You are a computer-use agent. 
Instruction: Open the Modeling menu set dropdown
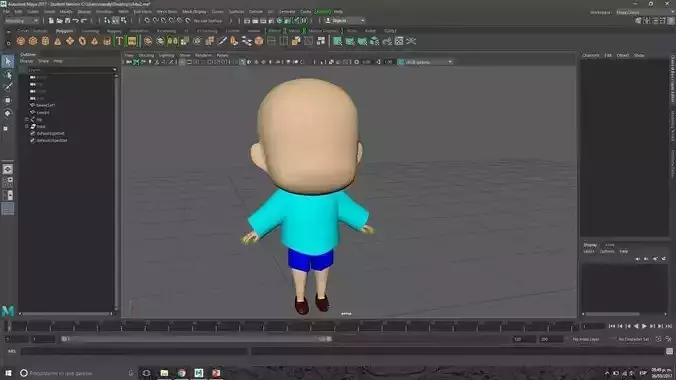(22, 21)
